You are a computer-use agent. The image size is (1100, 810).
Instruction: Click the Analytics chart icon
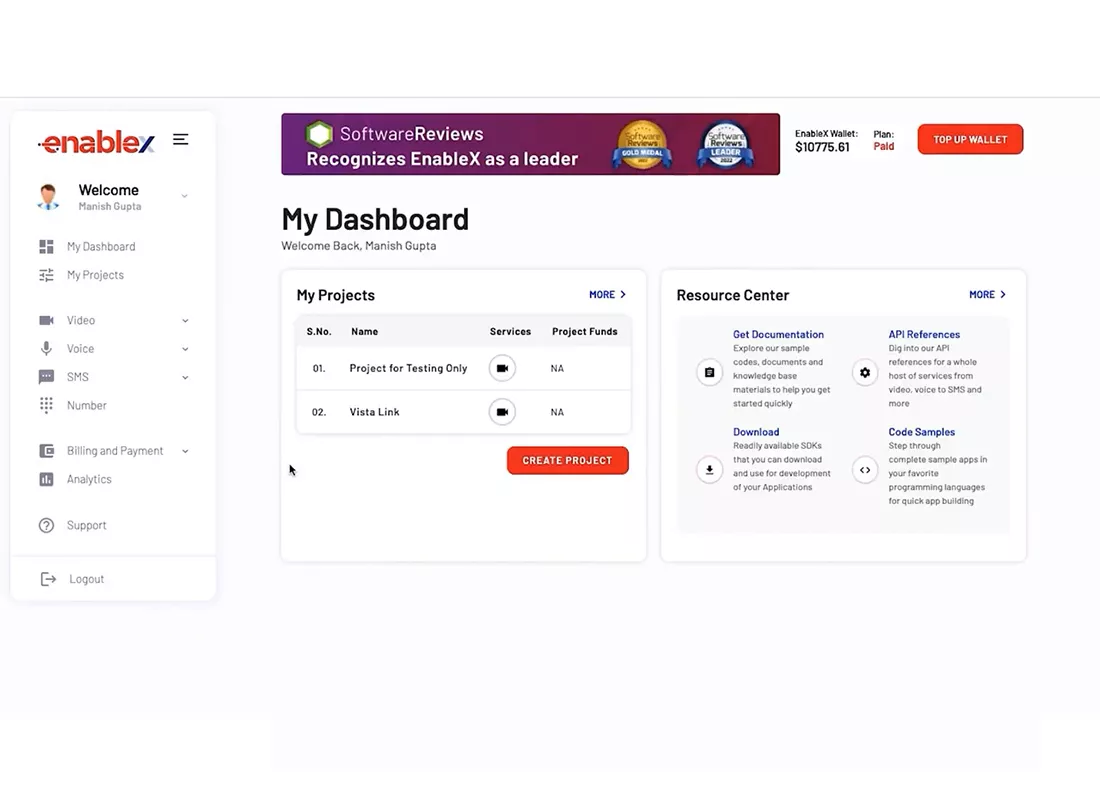coord(46,479)
